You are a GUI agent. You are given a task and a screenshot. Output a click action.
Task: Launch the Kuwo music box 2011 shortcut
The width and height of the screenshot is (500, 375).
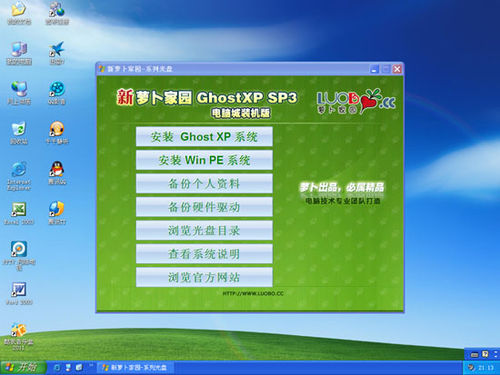coord(19,336)
